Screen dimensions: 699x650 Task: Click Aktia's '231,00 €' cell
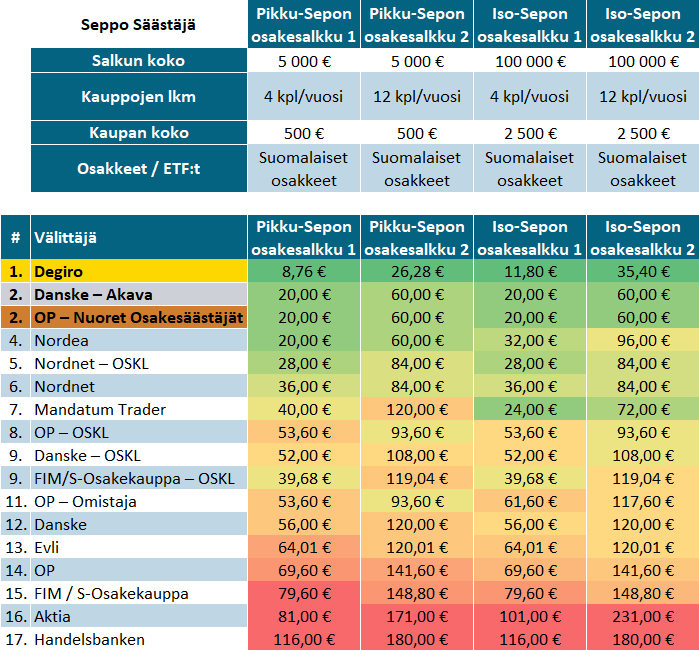643,617
